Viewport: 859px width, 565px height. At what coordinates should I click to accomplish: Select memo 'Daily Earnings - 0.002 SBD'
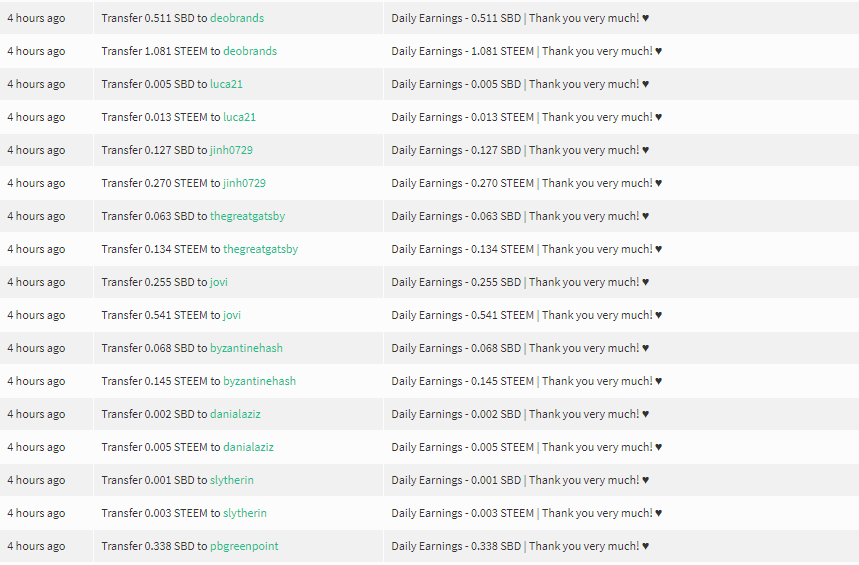456,414
